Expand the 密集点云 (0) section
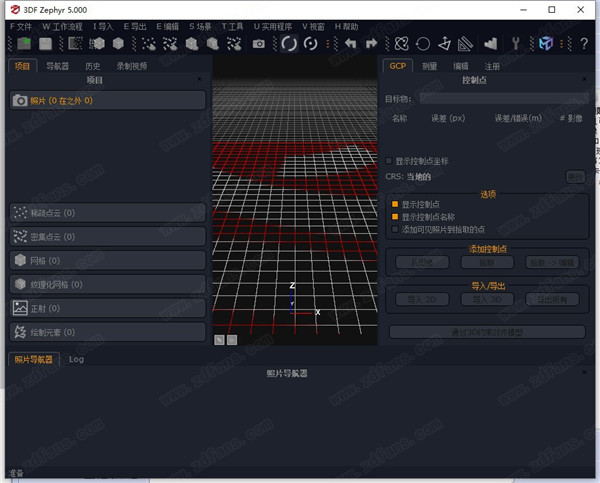The width and height of the screenshot is (600, 483). tap(108, 237)
